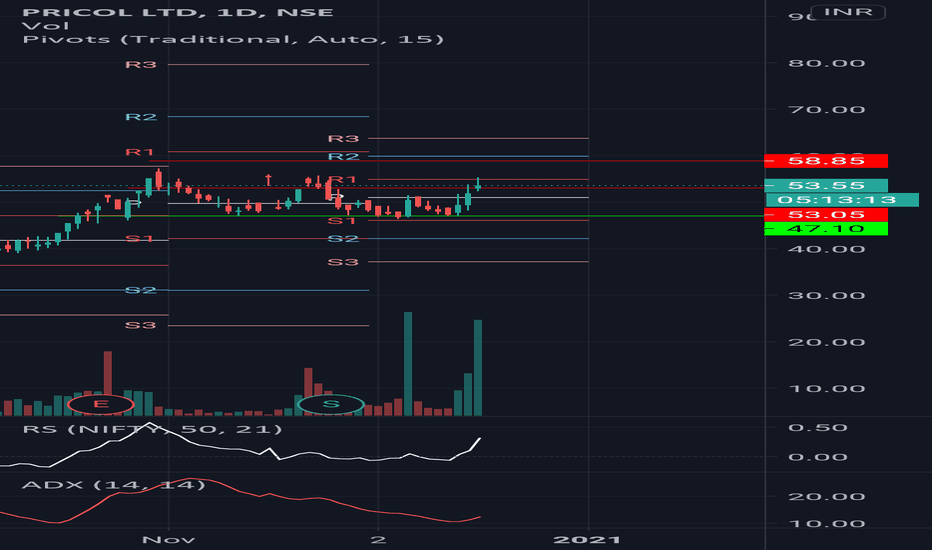Open Pivots (Traditional, Auto, 15) indicator legend

(233, 40)
